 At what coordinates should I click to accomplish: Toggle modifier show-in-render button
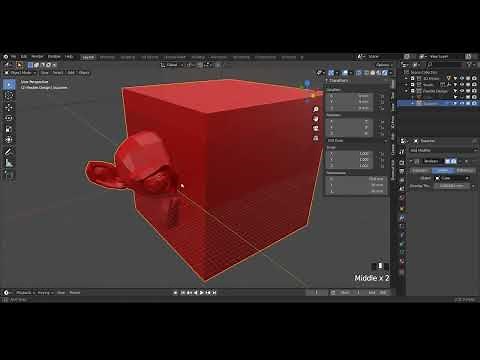[454, 161]
